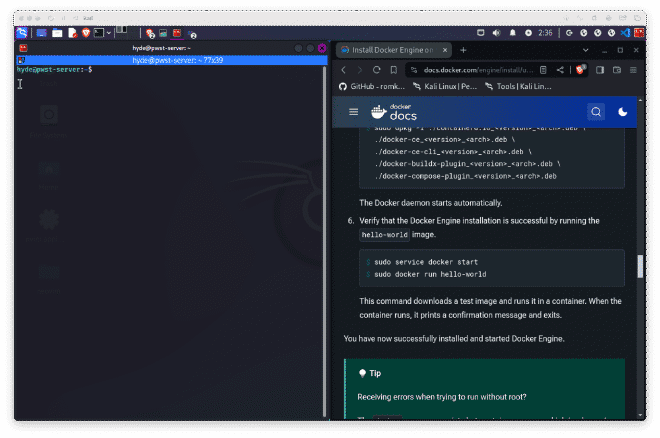Screen dimensions: 660x438
Task: Go forward in browser history
Action: (359, 70)
